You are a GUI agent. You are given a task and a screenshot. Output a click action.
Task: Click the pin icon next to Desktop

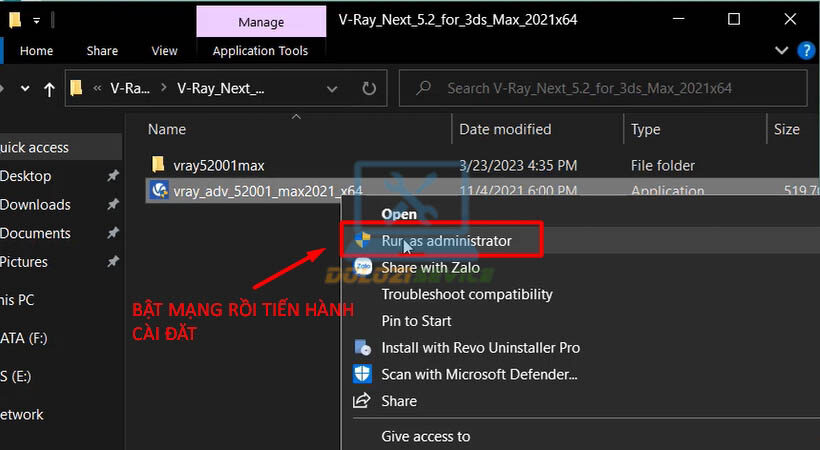113,176
